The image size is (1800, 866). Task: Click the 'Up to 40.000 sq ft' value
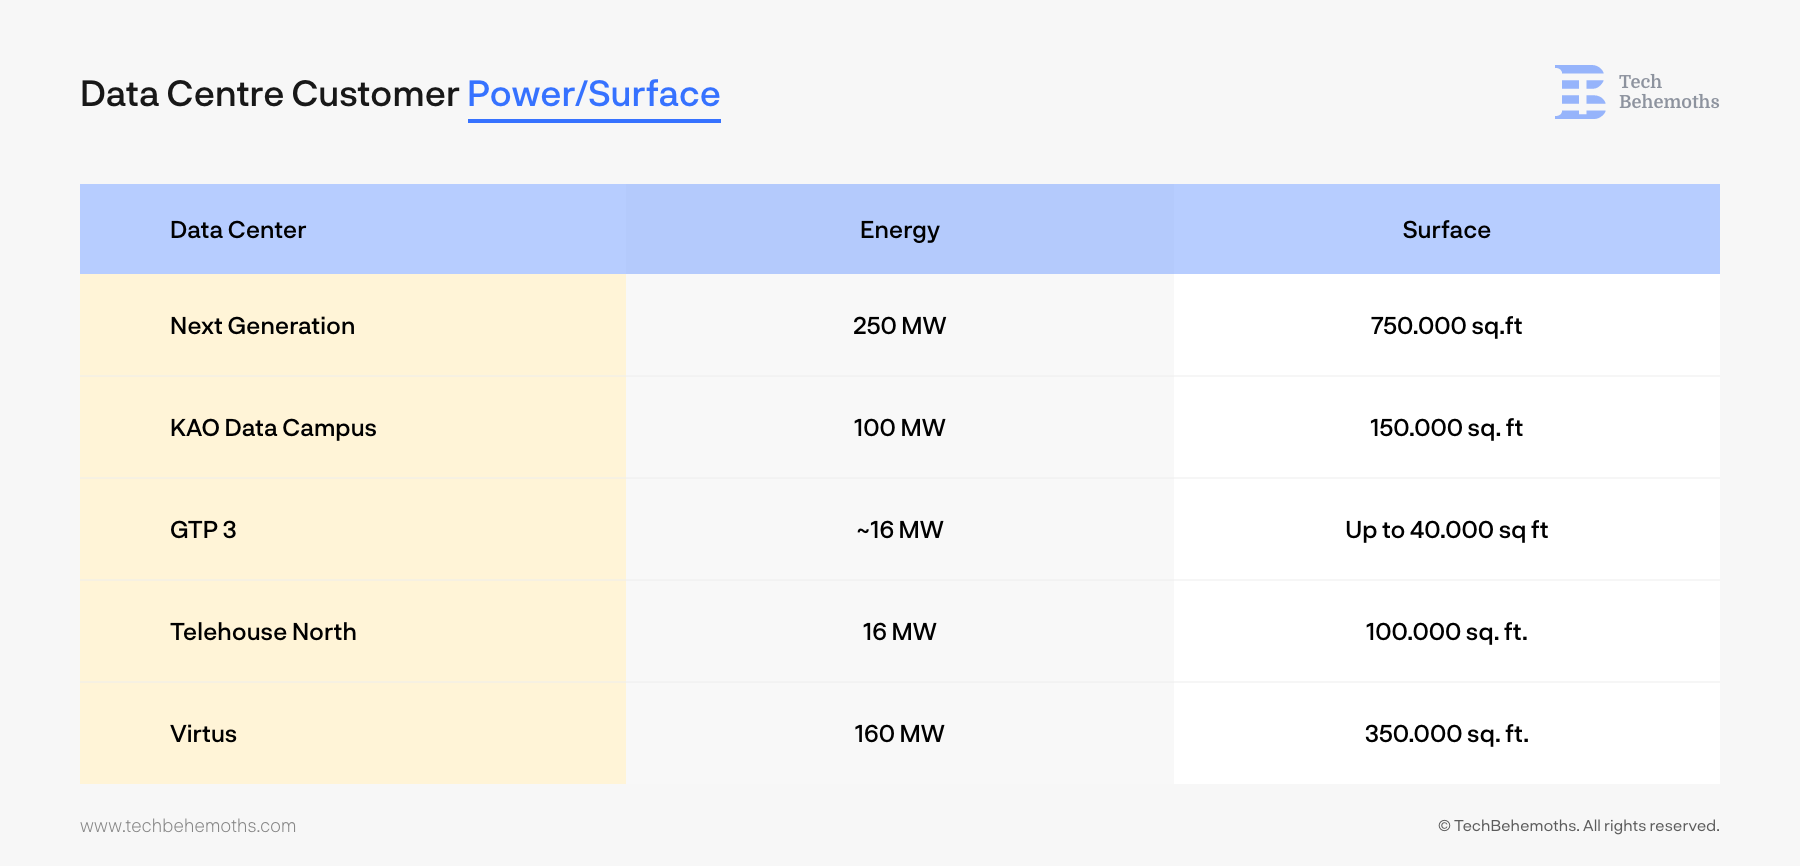click(1446, 530)
